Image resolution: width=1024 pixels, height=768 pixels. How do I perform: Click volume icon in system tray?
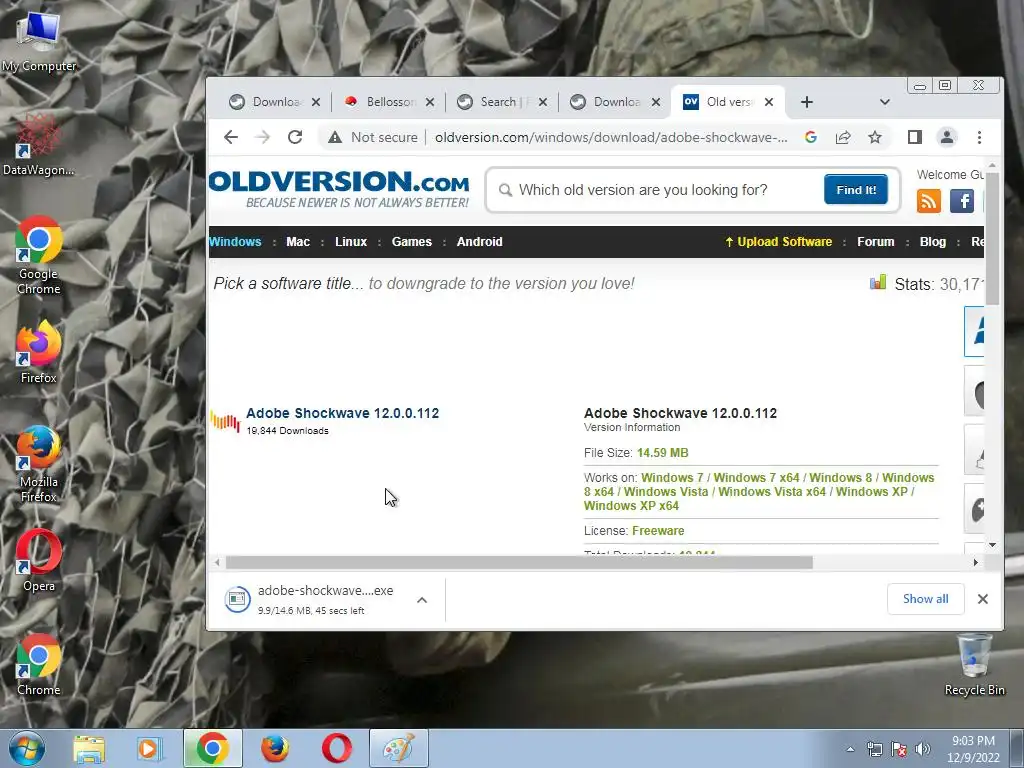[x=922, y=749]
